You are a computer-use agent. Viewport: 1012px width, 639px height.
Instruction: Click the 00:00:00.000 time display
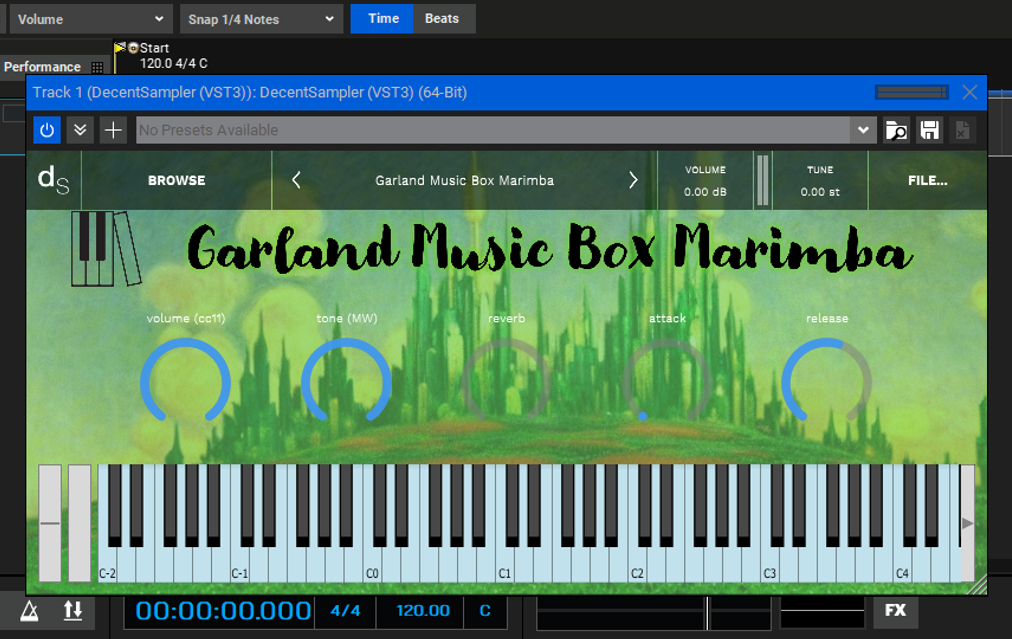[223, 611]
